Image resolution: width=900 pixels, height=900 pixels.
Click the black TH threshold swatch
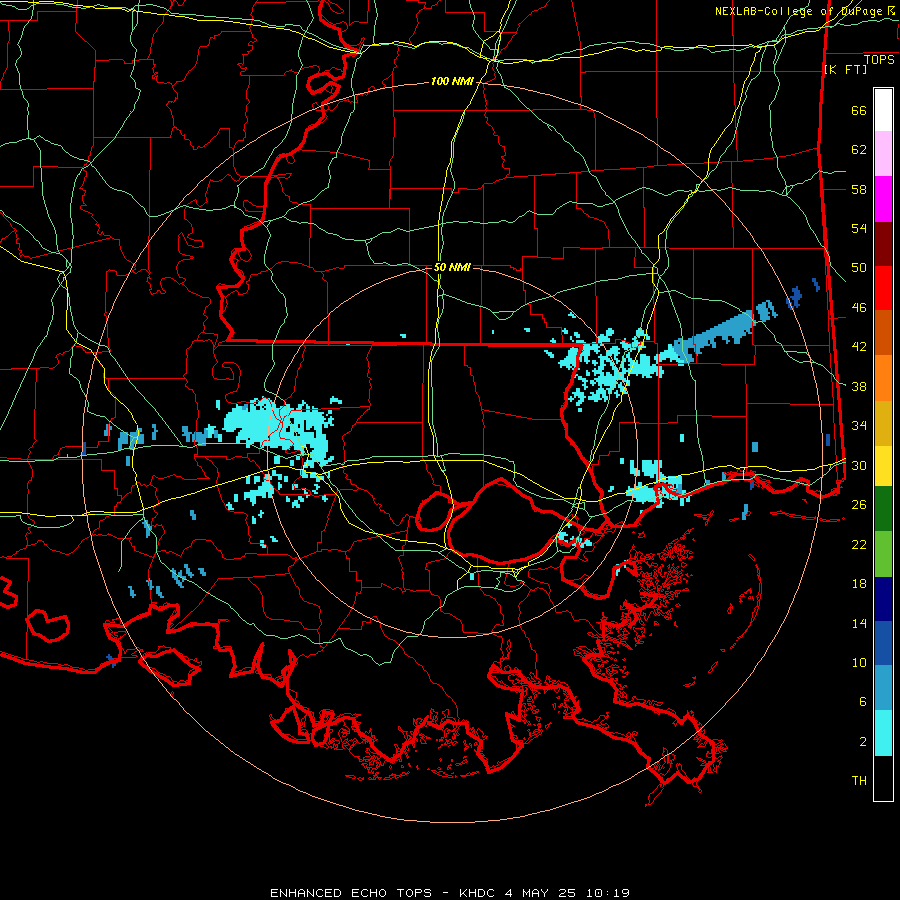point(883,778)
